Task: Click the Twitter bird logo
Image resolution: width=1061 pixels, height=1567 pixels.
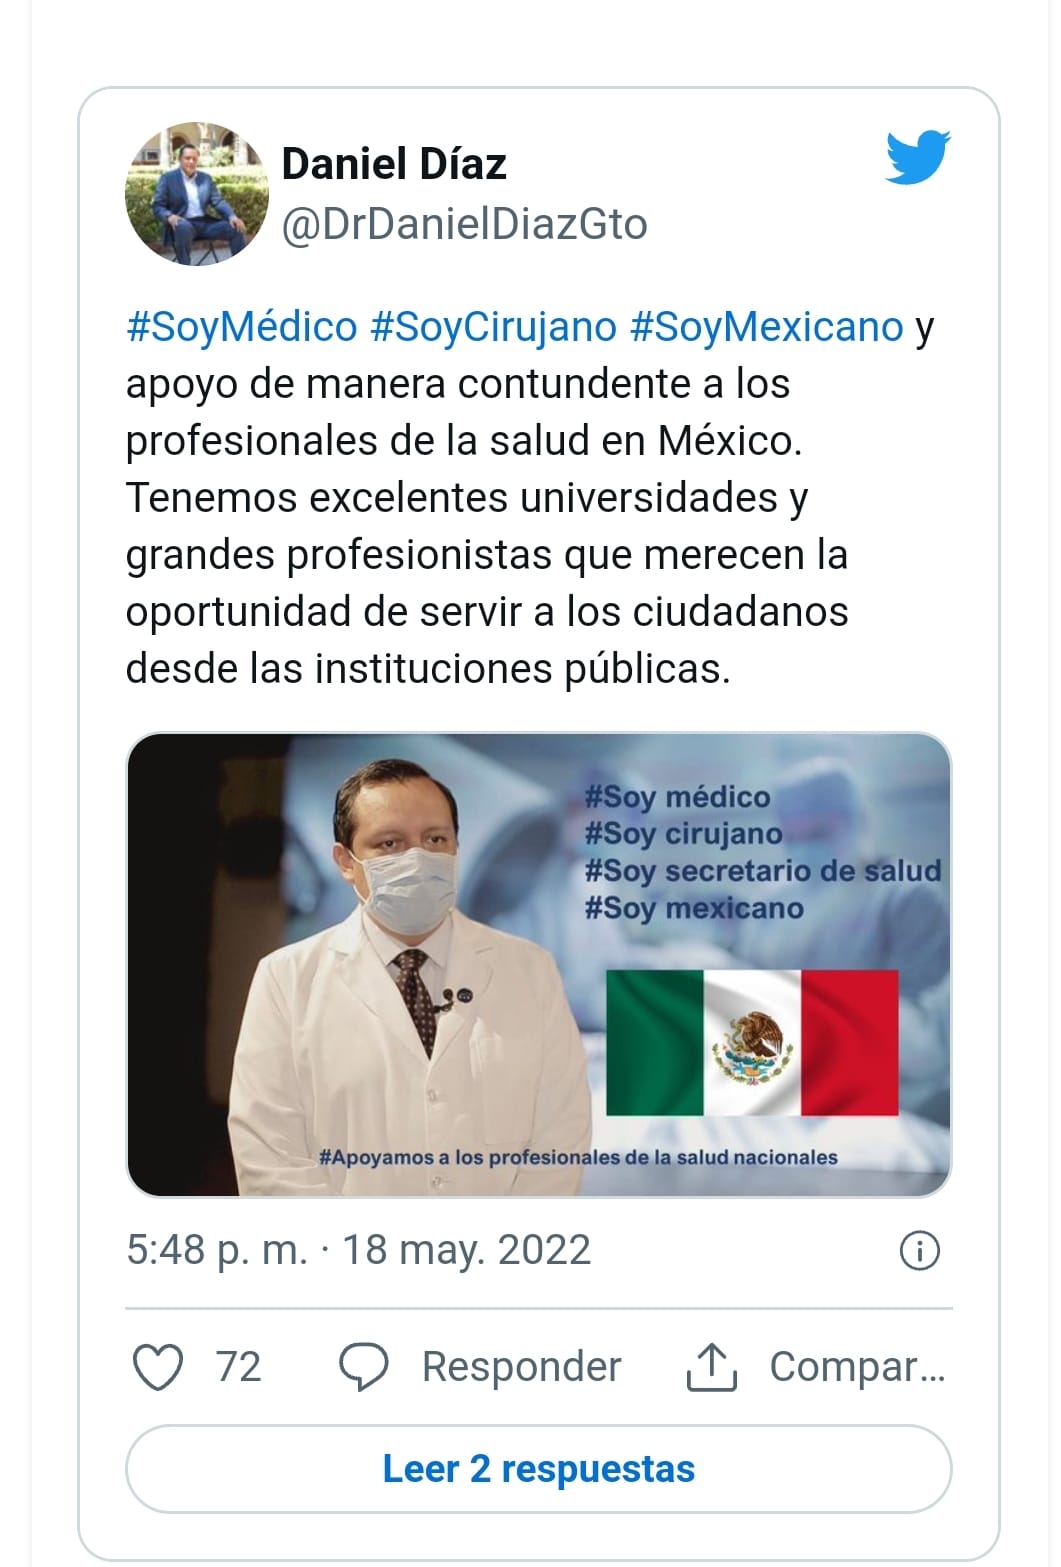Action: (917, 157)
